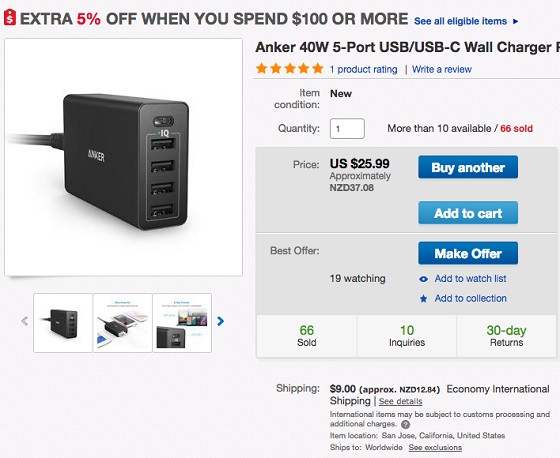The image size is (560, 458).
Task: Click Write a review link
Action: tap(442, 69)
